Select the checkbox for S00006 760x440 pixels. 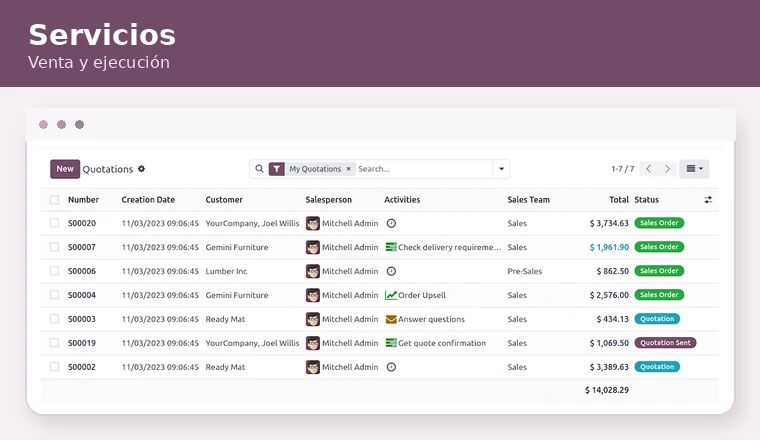coord(54,271)
